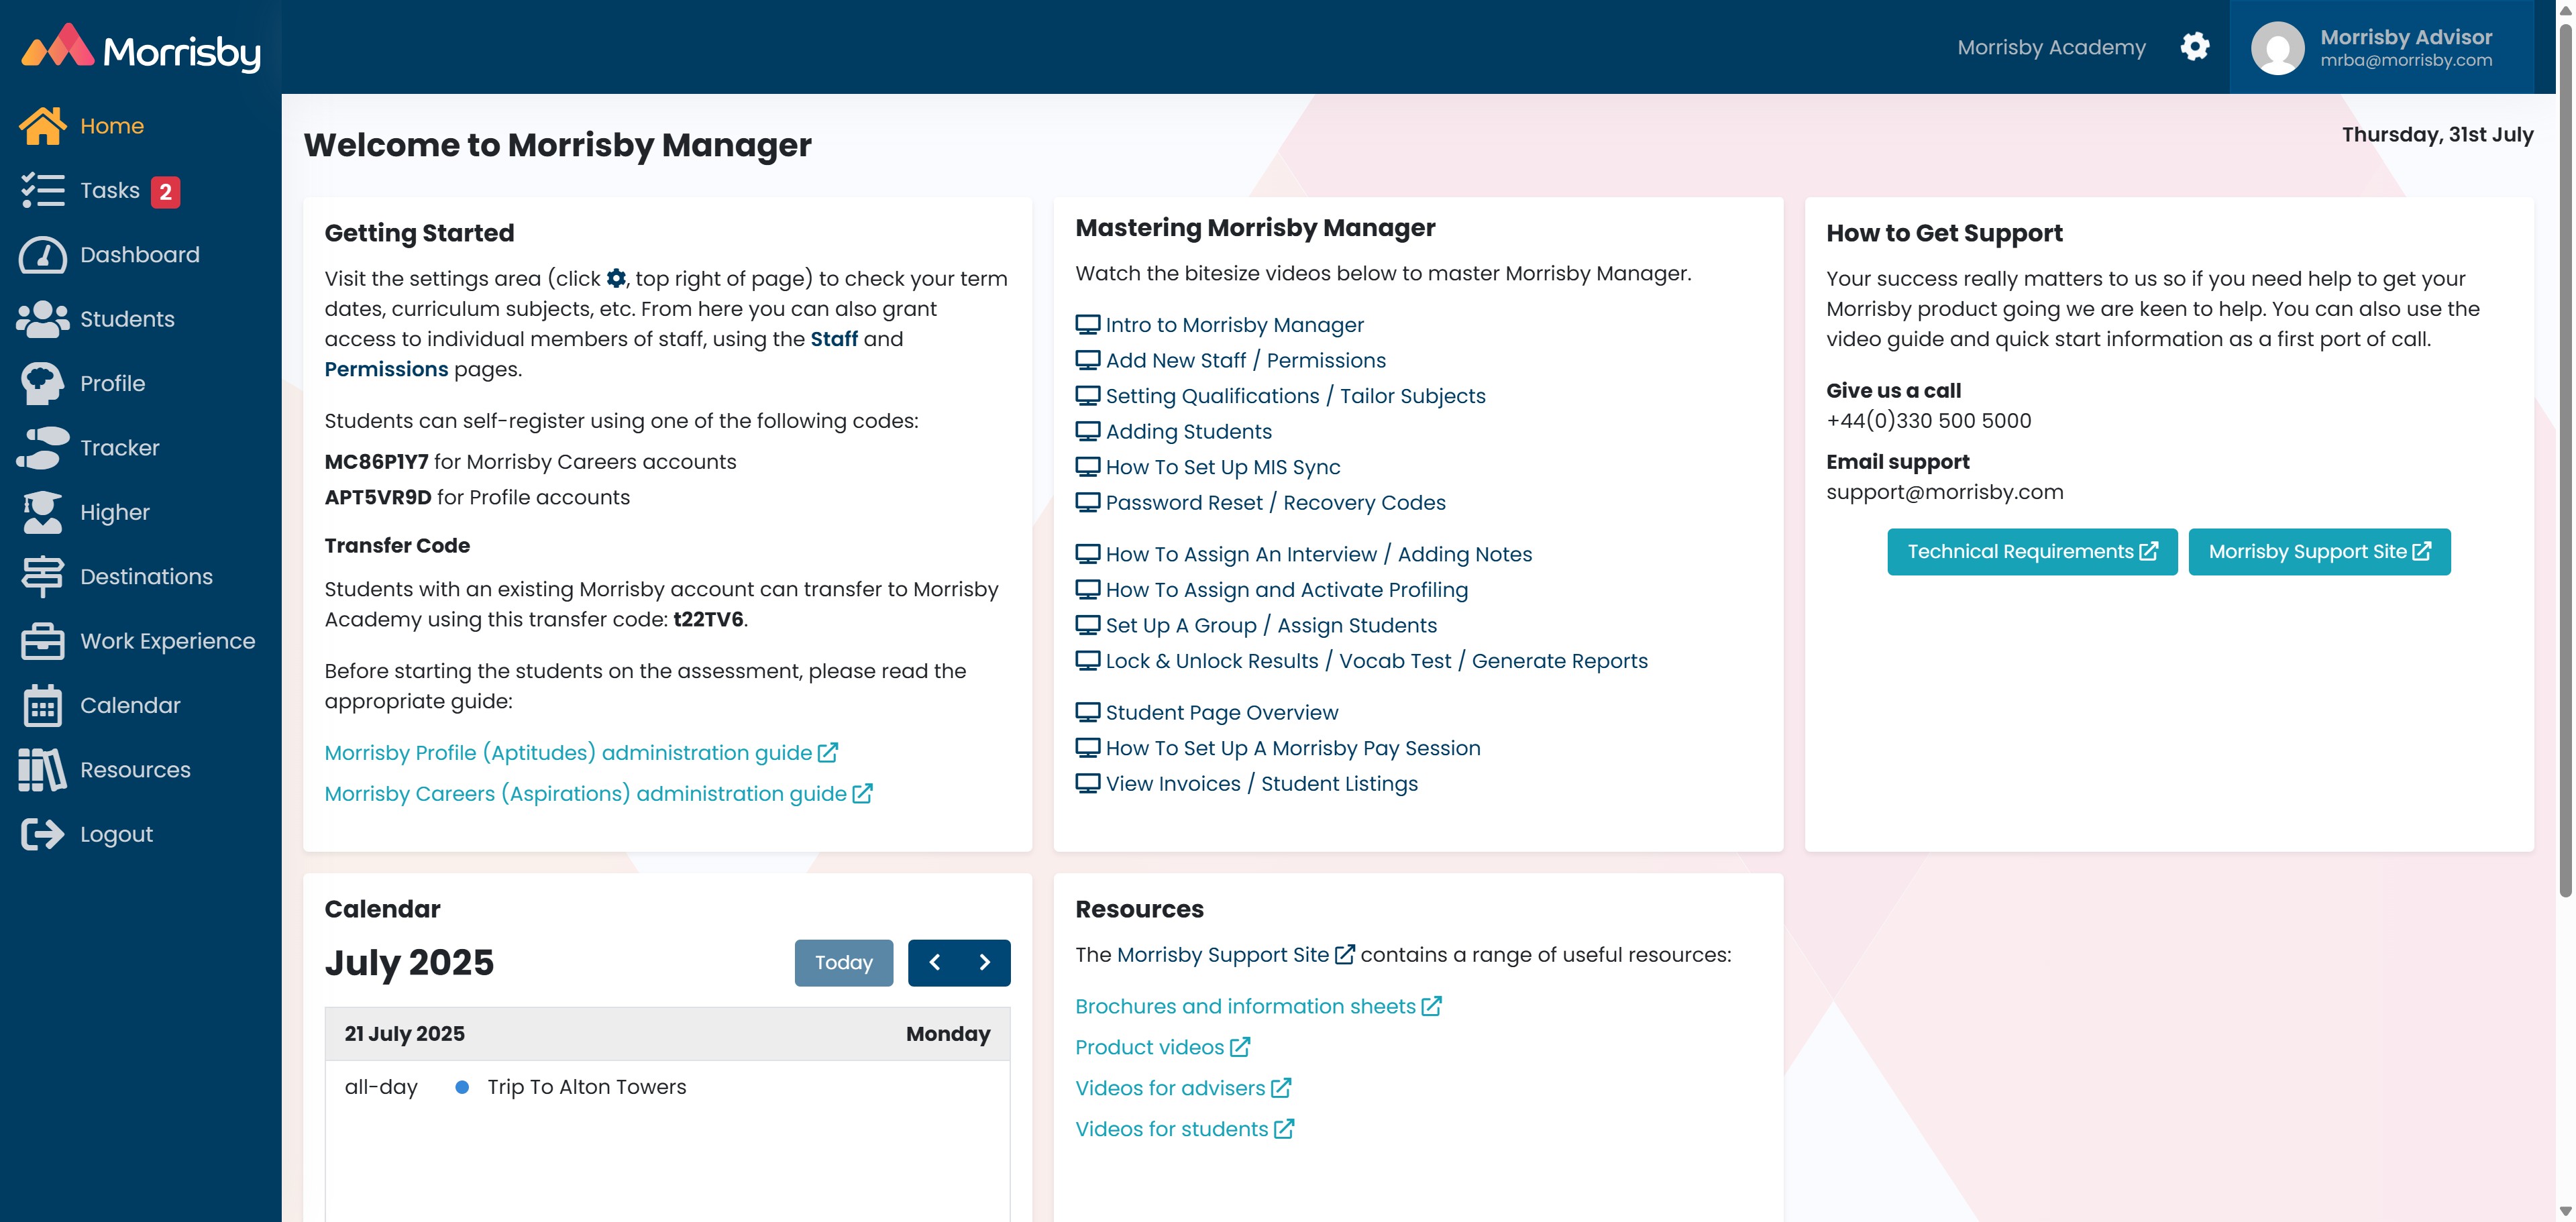Go to previous month with left chevron
The width and height of the screenshot is (2576, 1222).
point(934,962)
